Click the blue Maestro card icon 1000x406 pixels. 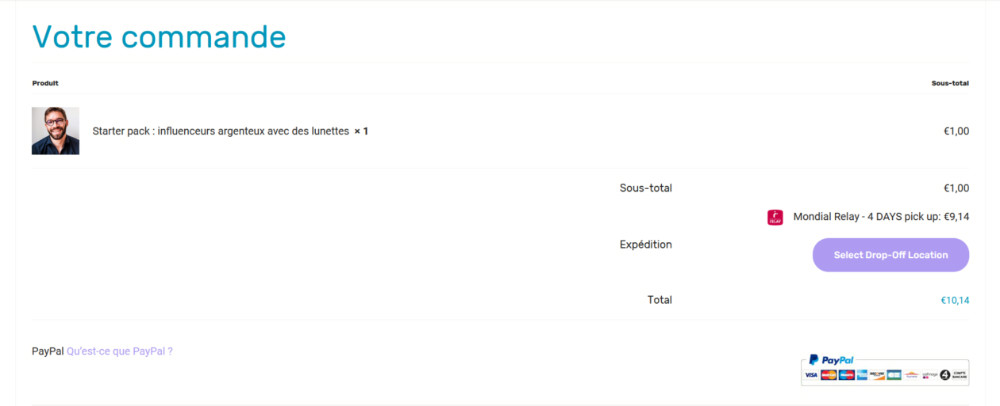coord(847,375)
